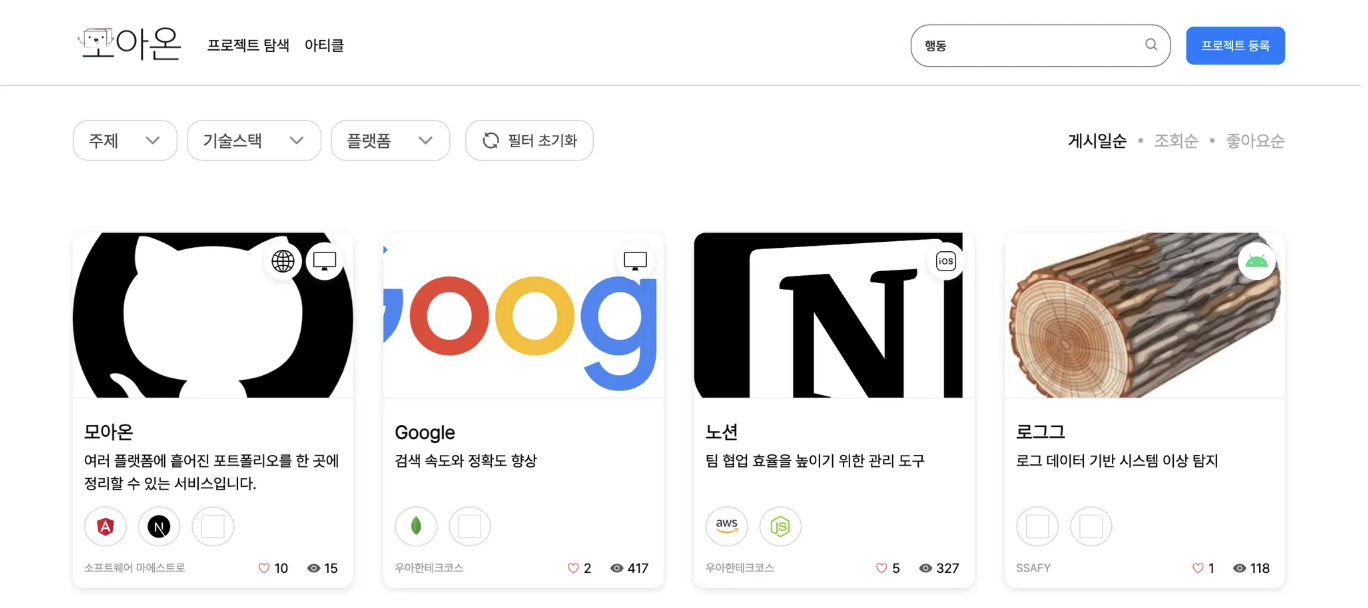The height and width of the screenshot is (608, 1368).
Task: Open the globe web link on the 모아온 card
Action: click(283, 261)
